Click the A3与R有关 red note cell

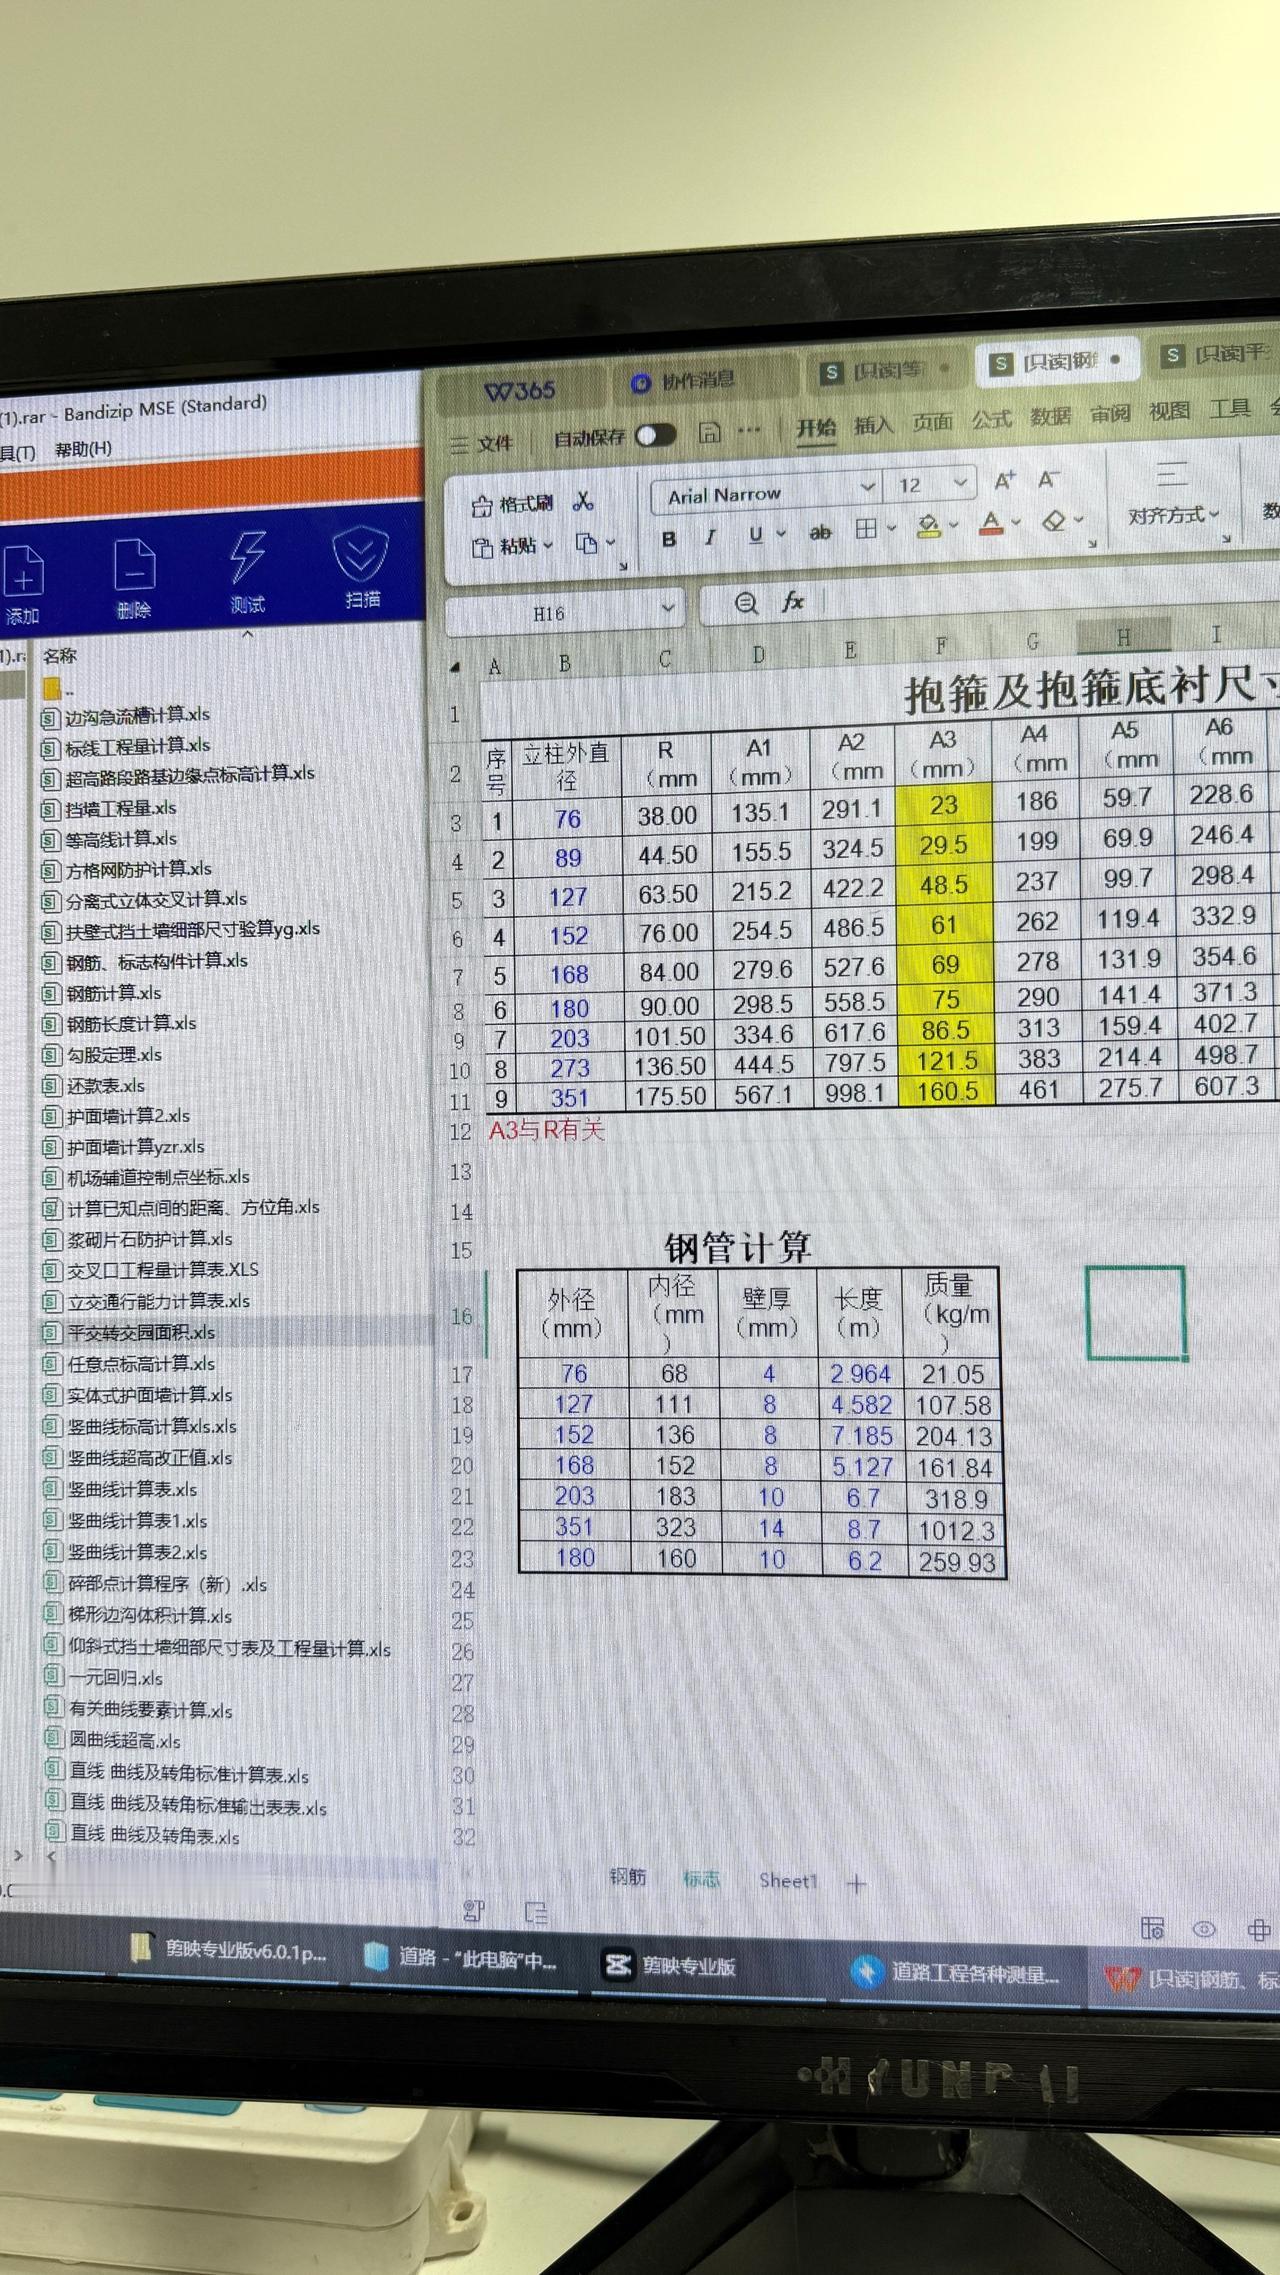pos(547,1130)
